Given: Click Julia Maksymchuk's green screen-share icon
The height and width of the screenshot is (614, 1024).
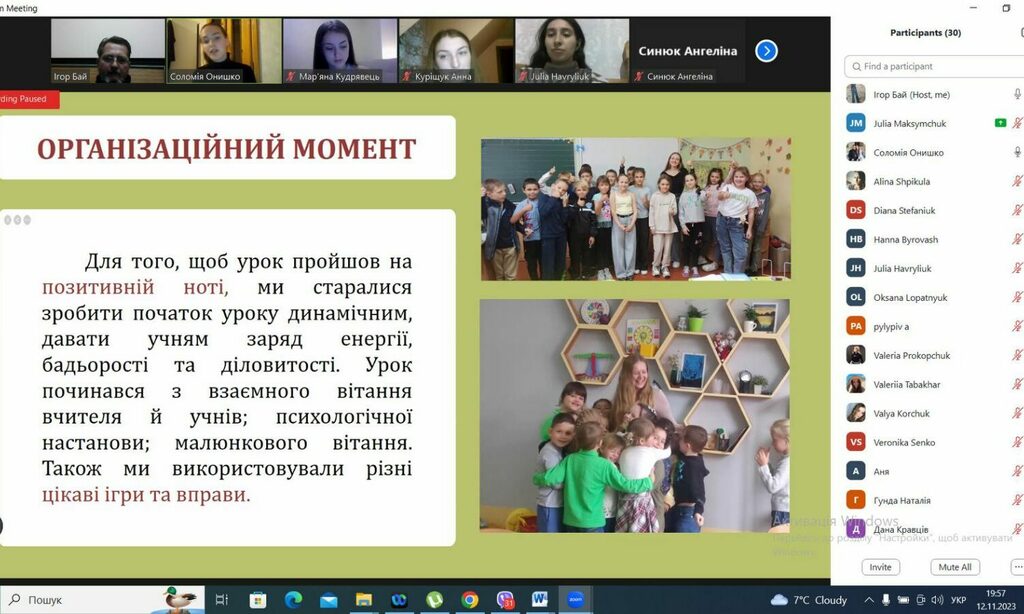Looking at the screenshot, I should pos(1000,123).
